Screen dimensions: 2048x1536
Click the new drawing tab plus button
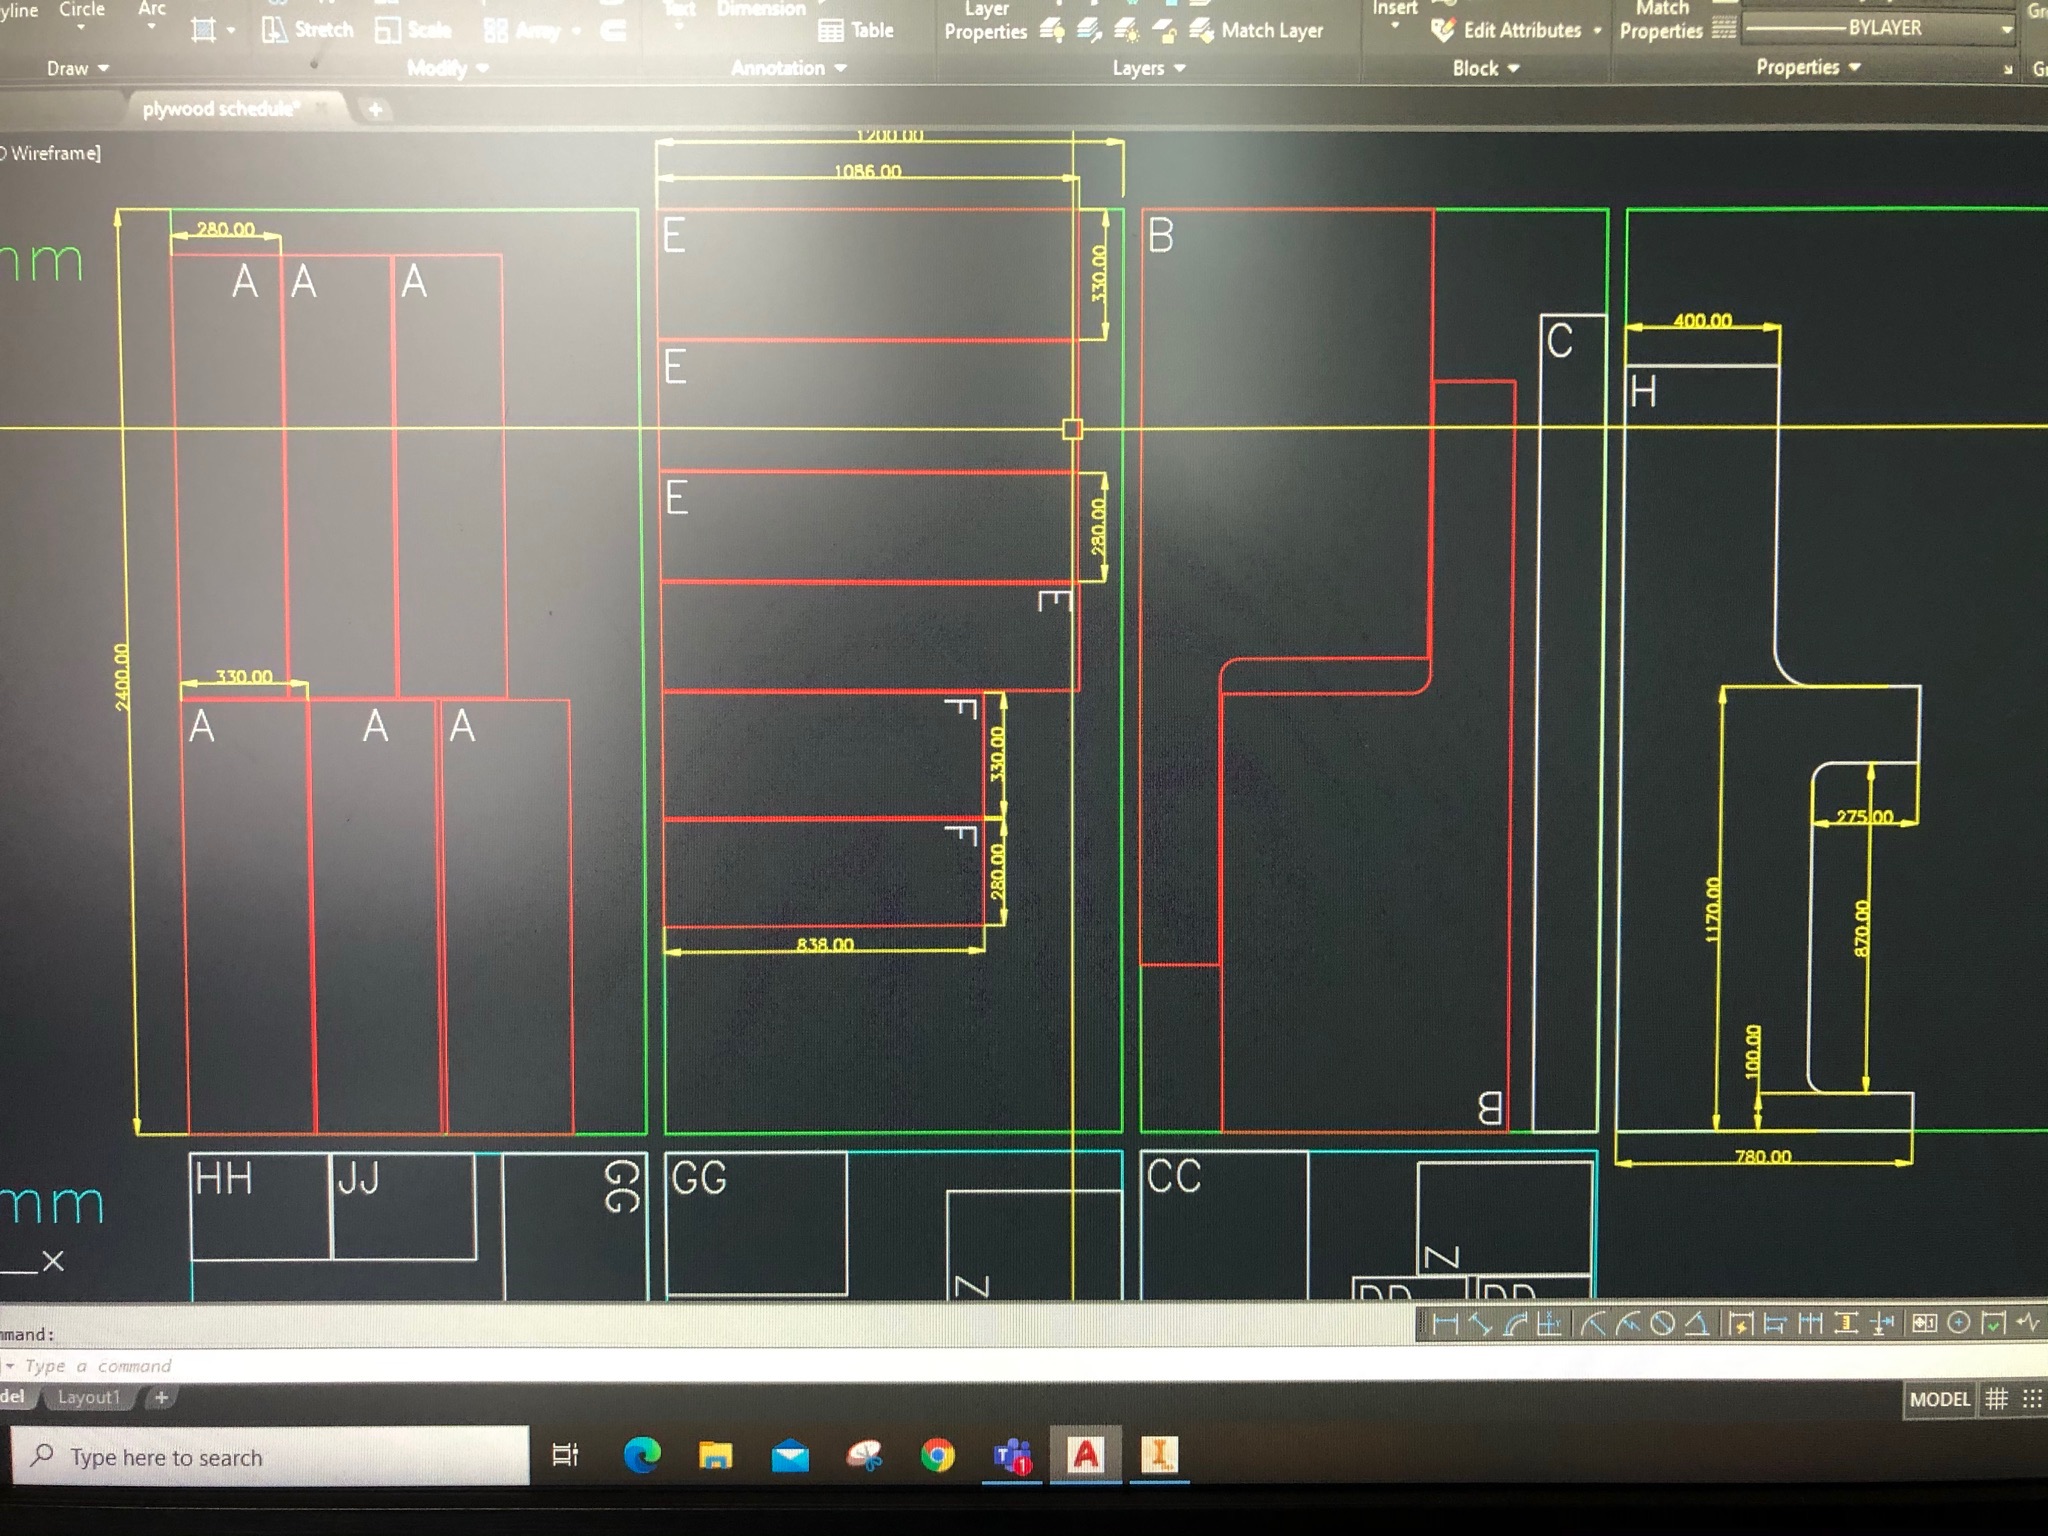coord(375,109)
